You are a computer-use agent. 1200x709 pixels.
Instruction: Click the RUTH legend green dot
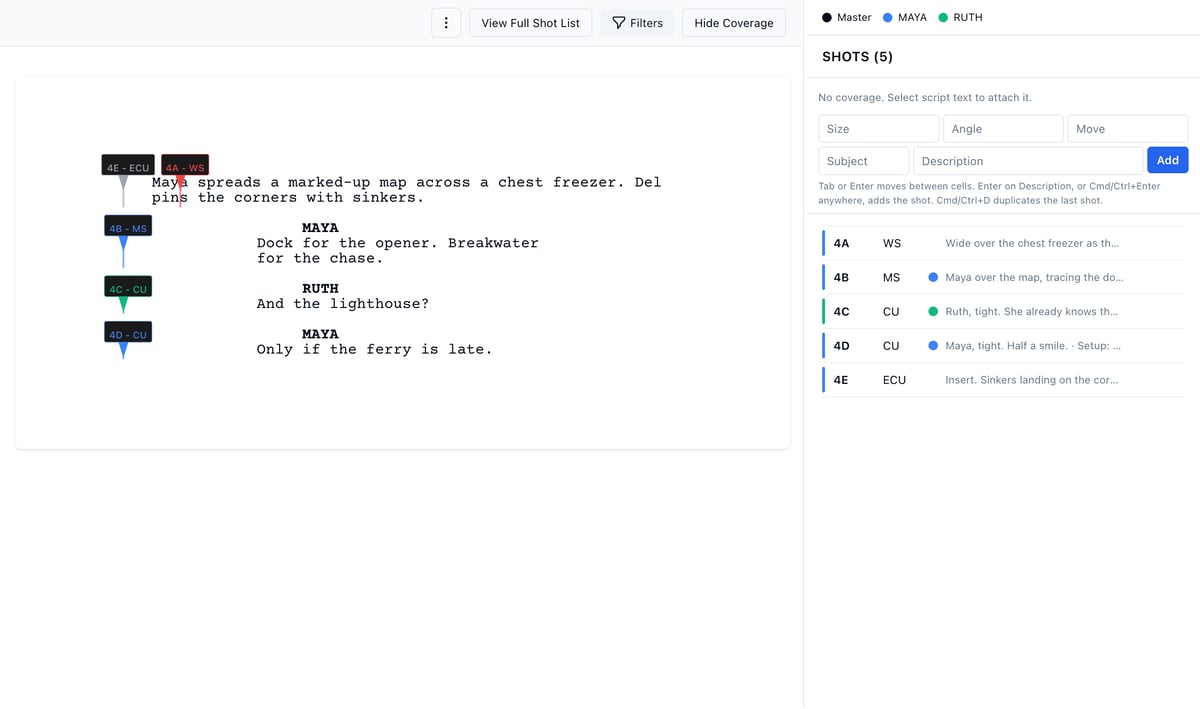pyautogui.click(x=943, y=17)
